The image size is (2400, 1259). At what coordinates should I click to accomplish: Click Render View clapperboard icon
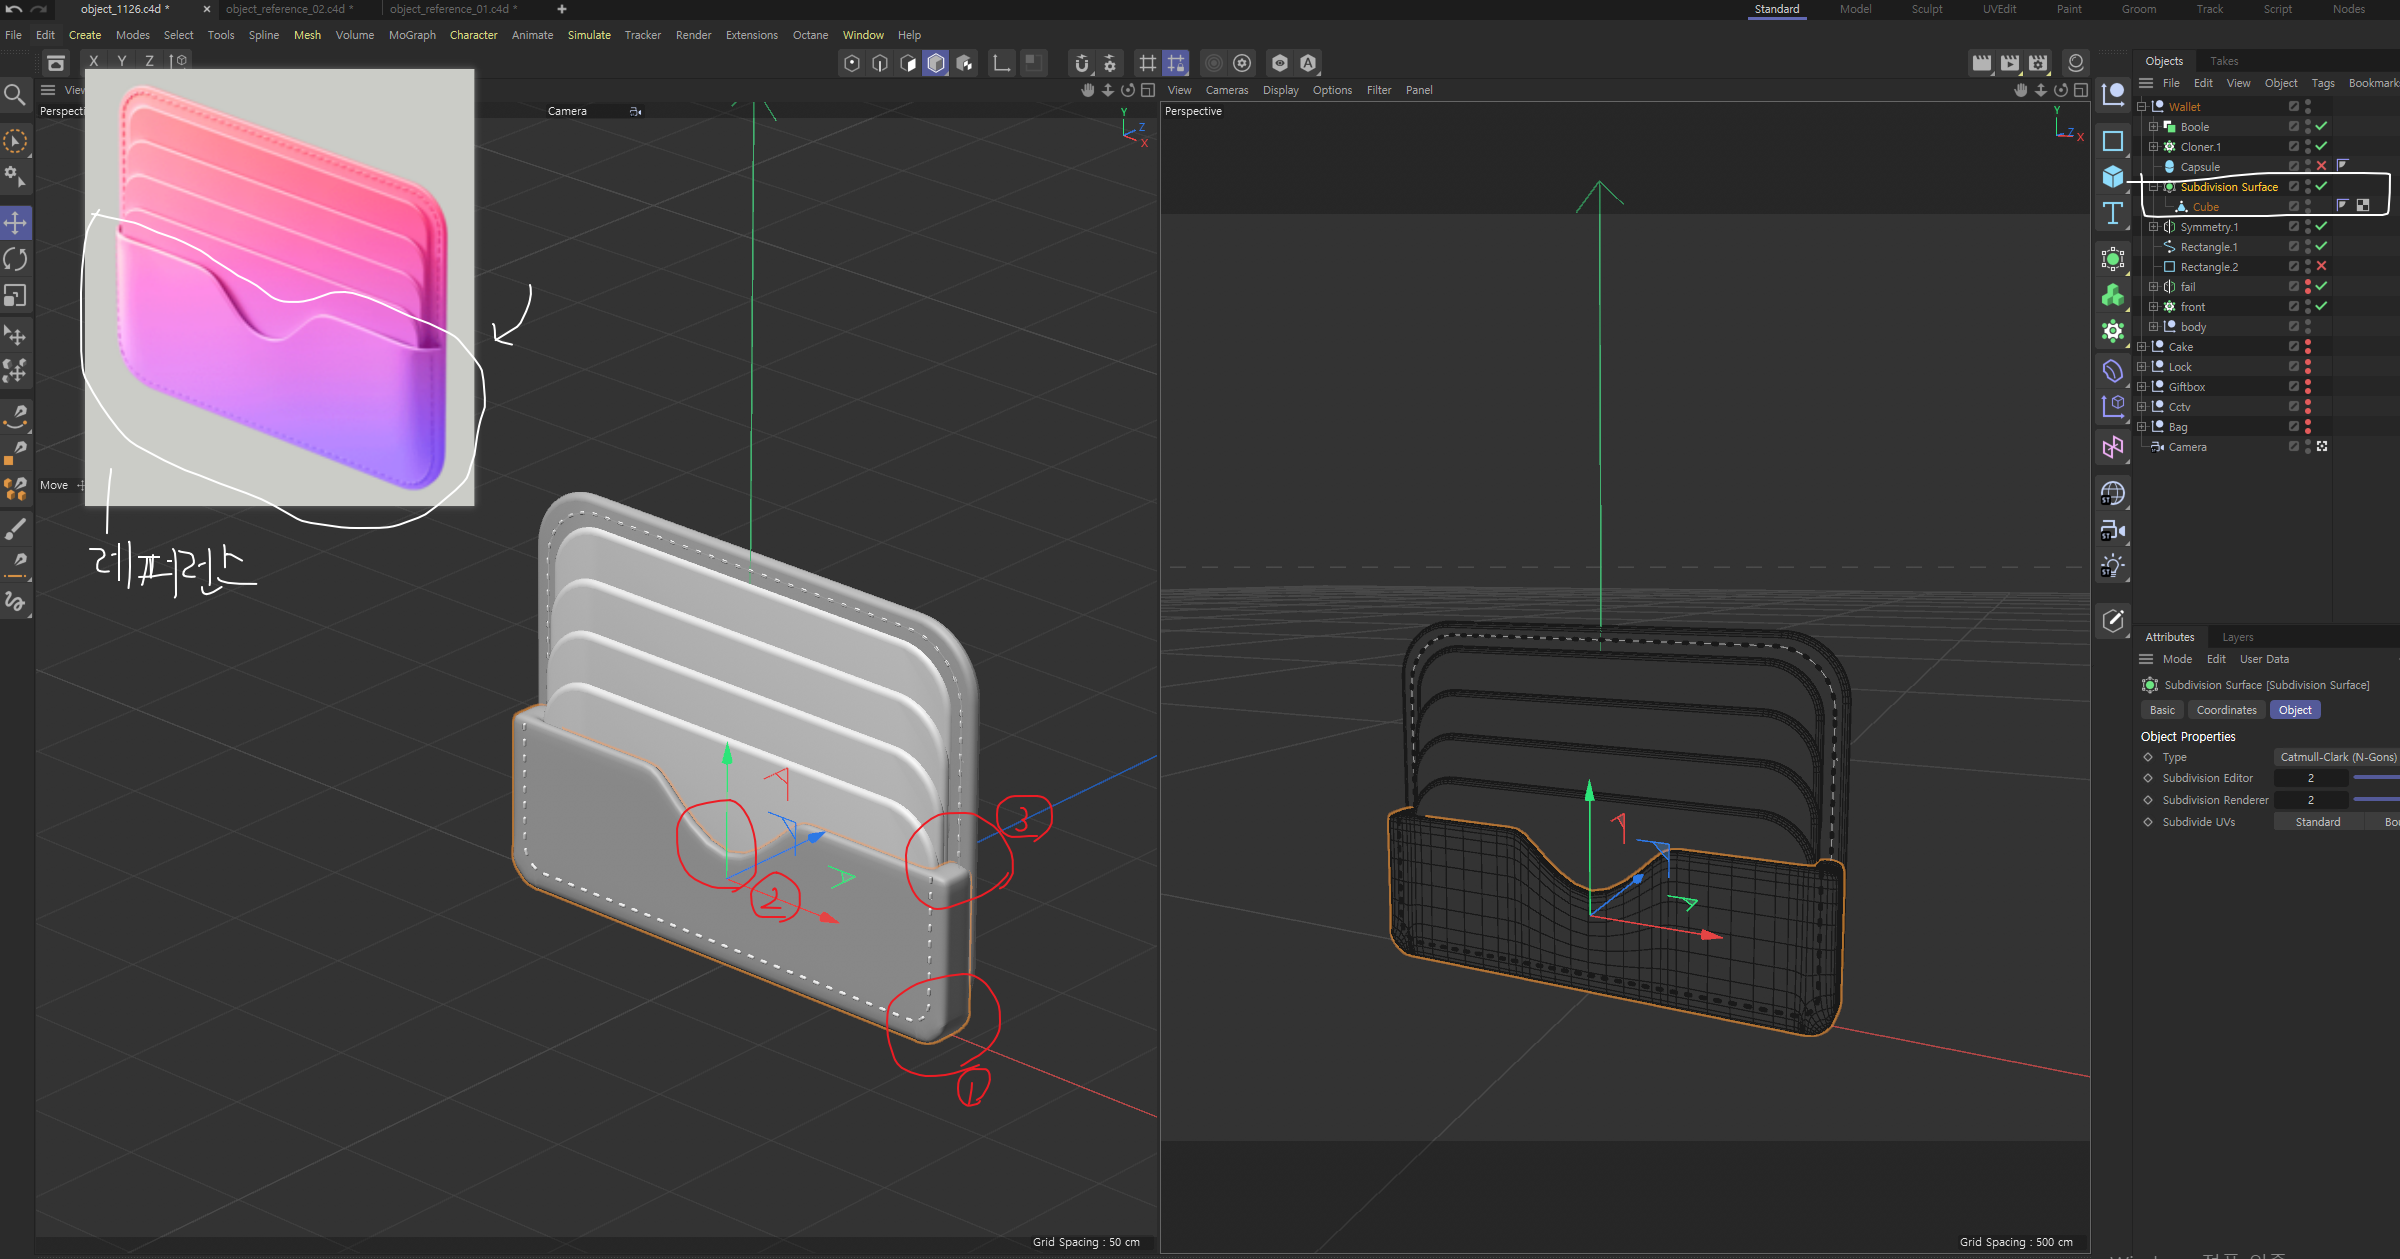click(x=1981, y=63)
